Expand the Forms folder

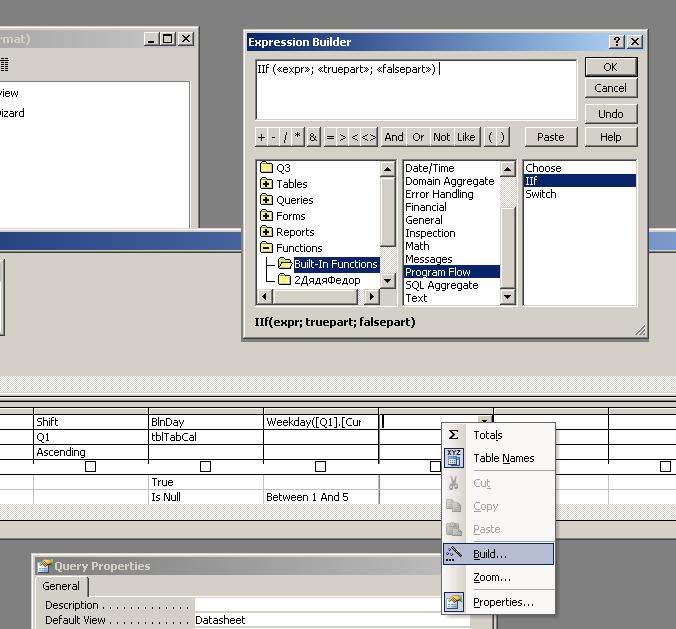point(266,216)
